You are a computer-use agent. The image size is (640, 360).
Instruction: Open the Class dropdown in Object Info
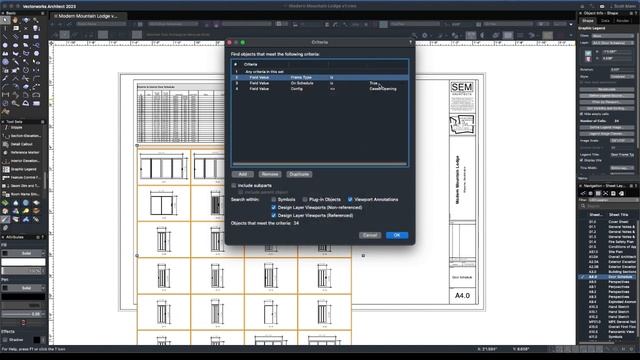click(x=613, y=36)
